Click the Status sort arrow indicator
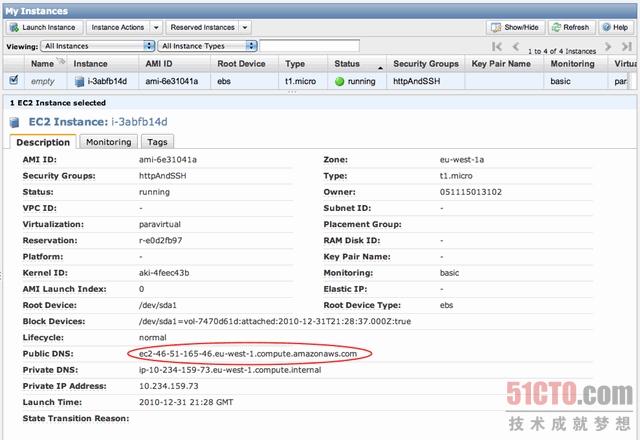640x440 pixels. [380, 68]
